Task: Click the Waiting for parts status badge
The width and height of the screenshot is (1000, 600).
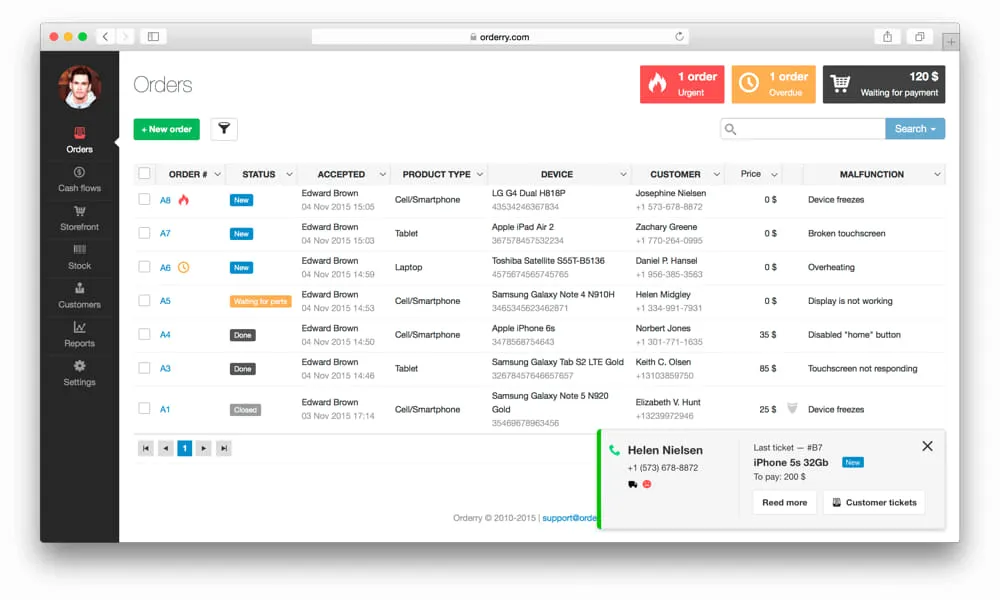Action: (260, 301)
